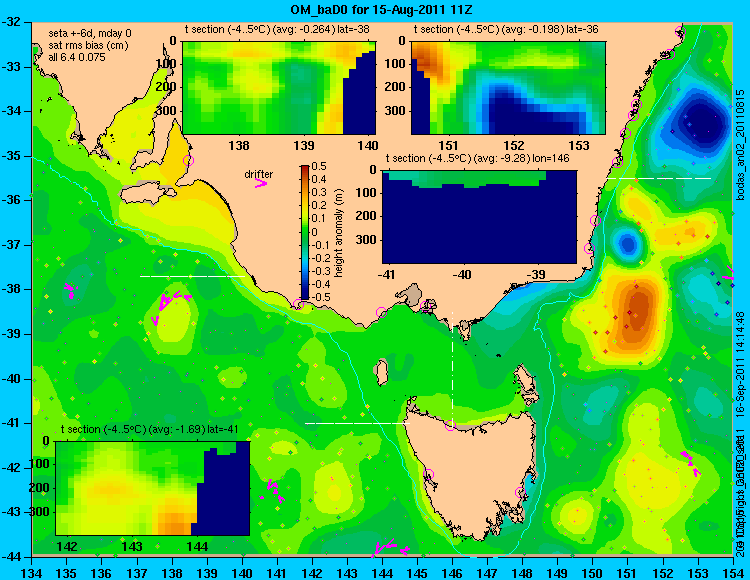Click the vertical 'bodas_an02_20110815' label
Screen dimensions: 750x580
(740, 145)
